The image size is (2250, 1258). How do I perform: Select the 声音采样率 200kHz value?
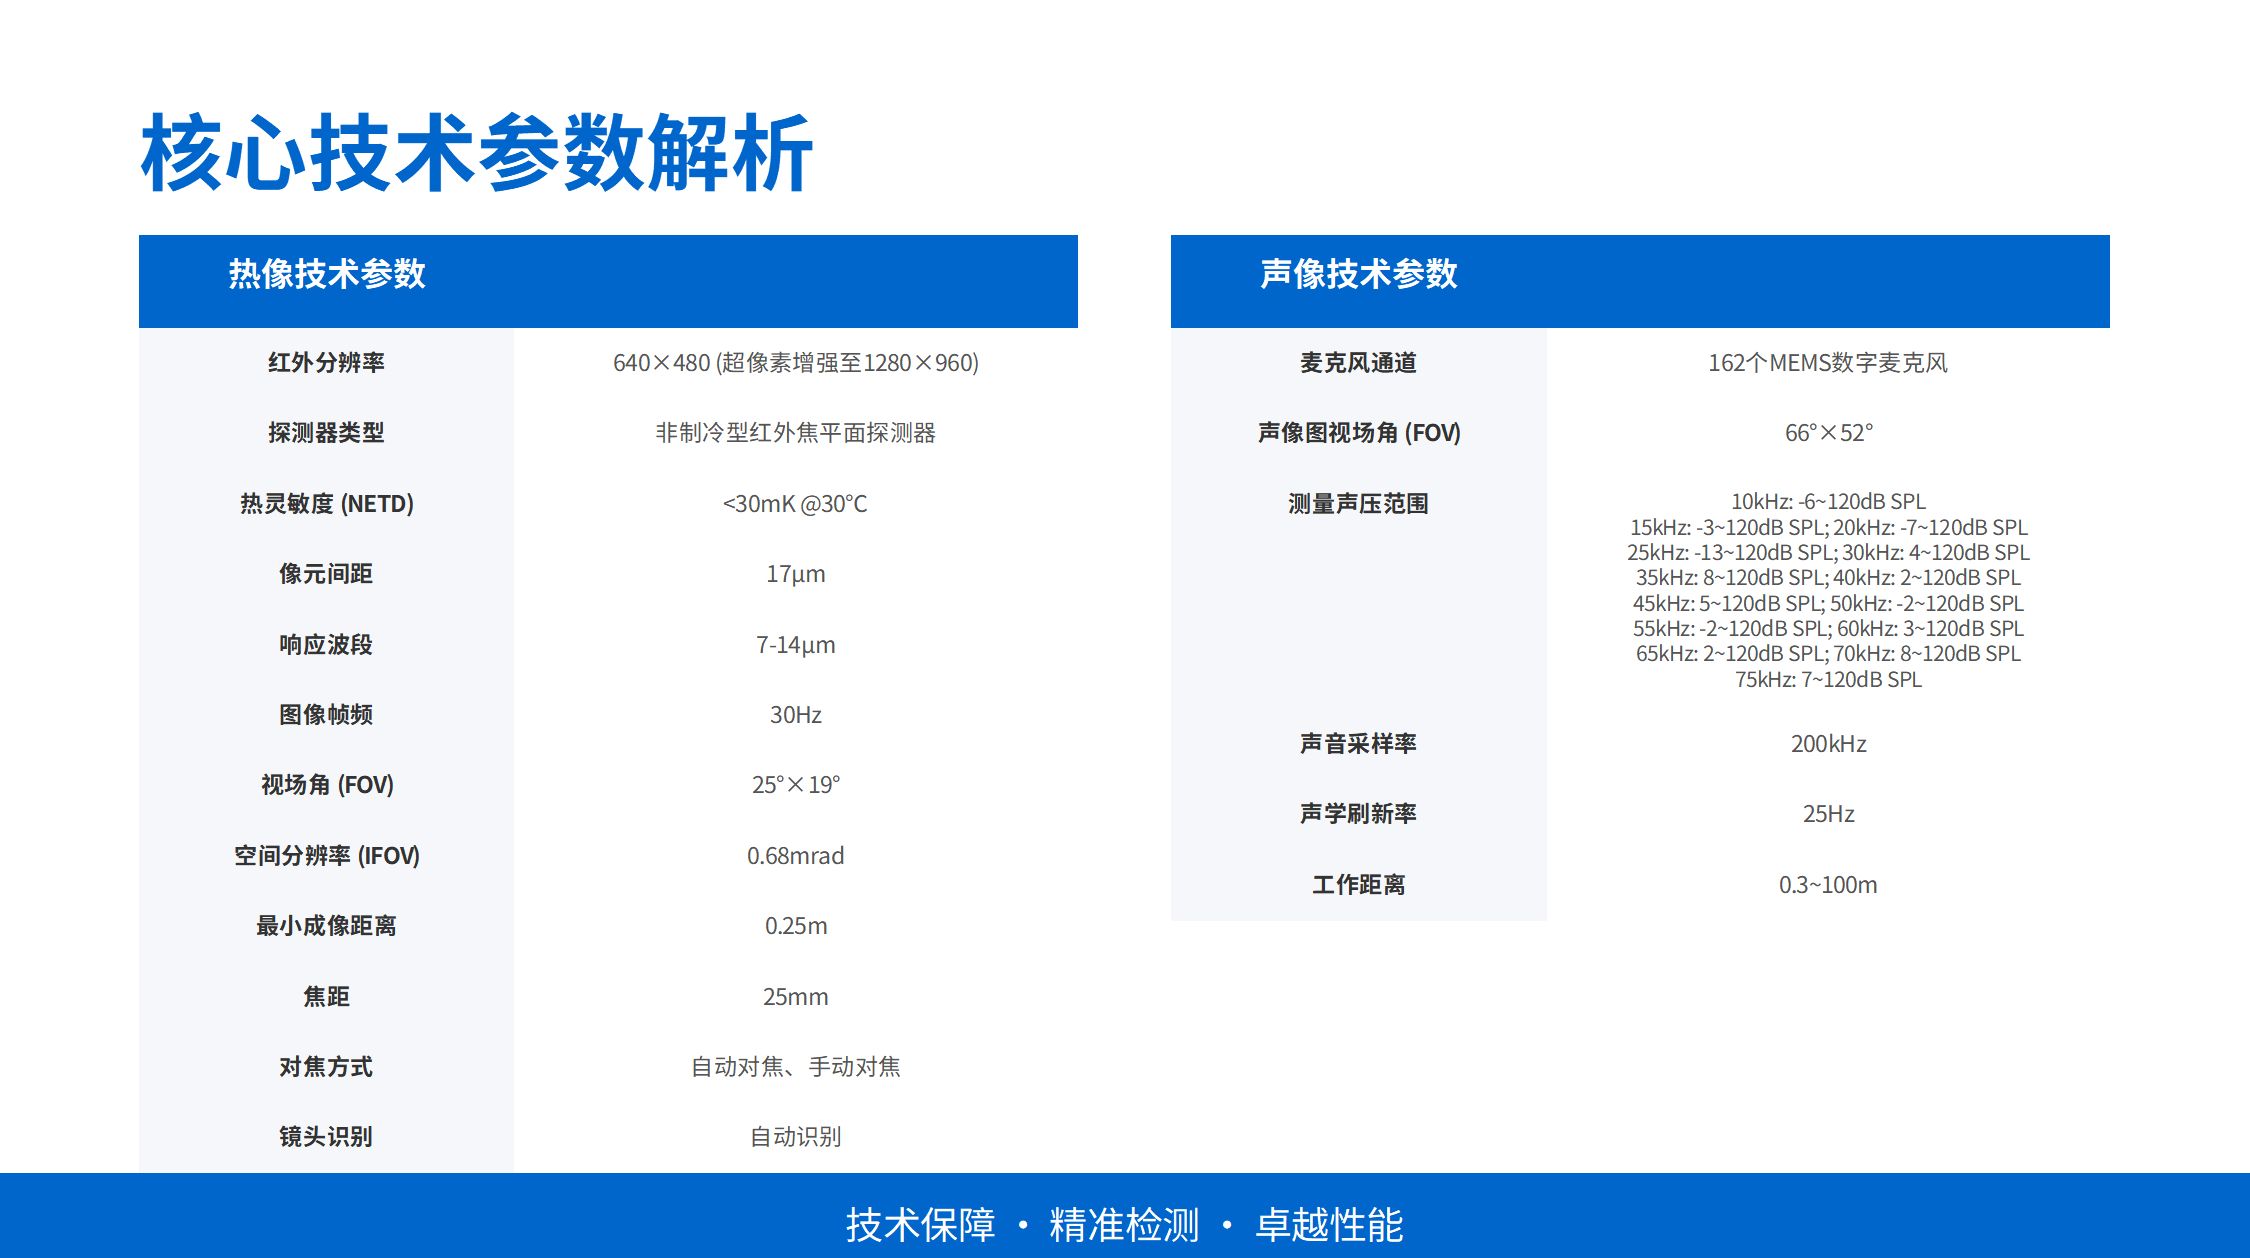pos(1827,744)
